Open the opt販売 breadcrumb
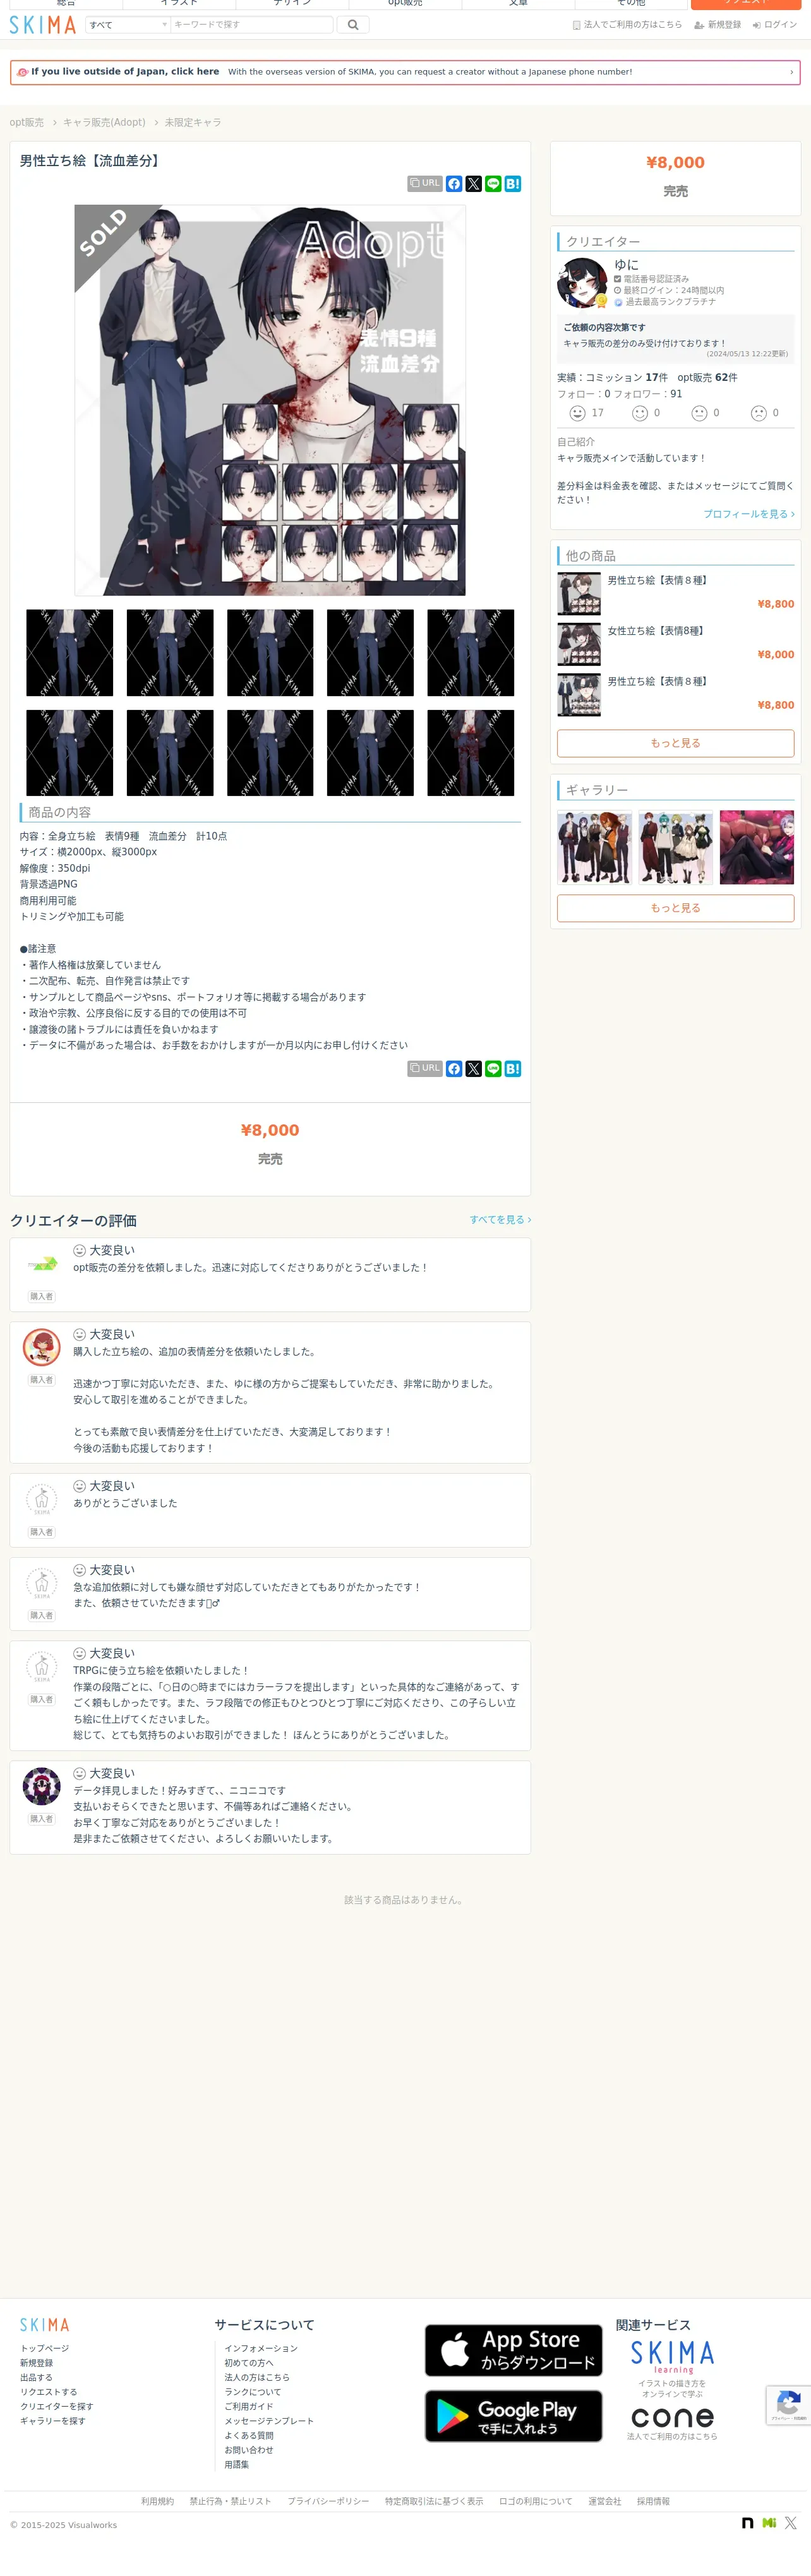Screen dimensions: 811x2576 tap(27, 122)
